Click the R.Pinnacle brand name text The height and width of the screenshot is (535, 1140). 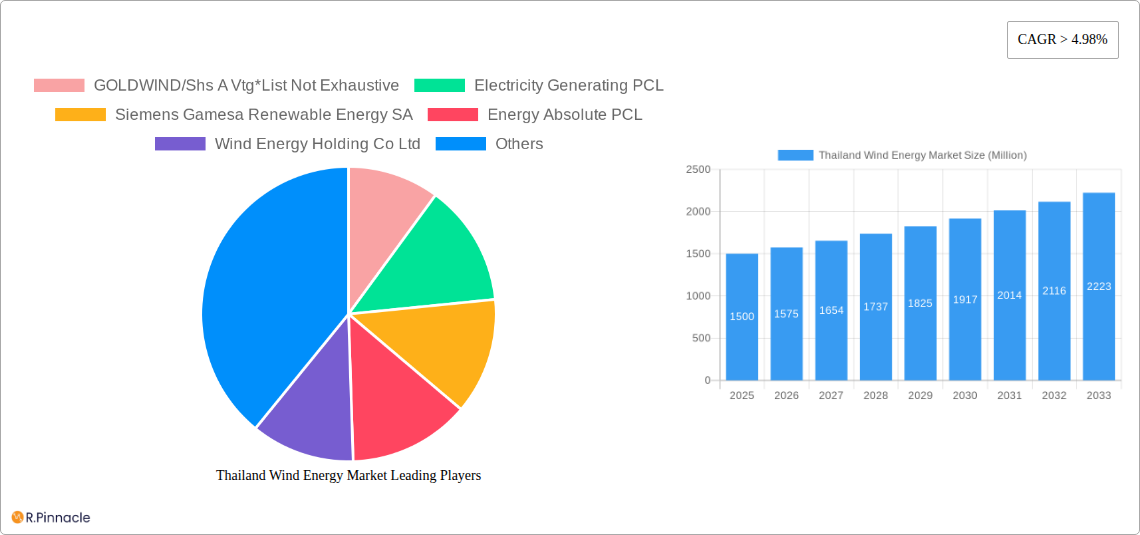click(x=58, y=518)
